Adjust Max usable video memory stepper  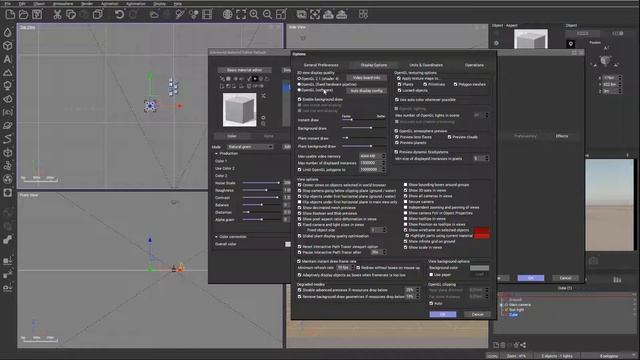[384, 156]
